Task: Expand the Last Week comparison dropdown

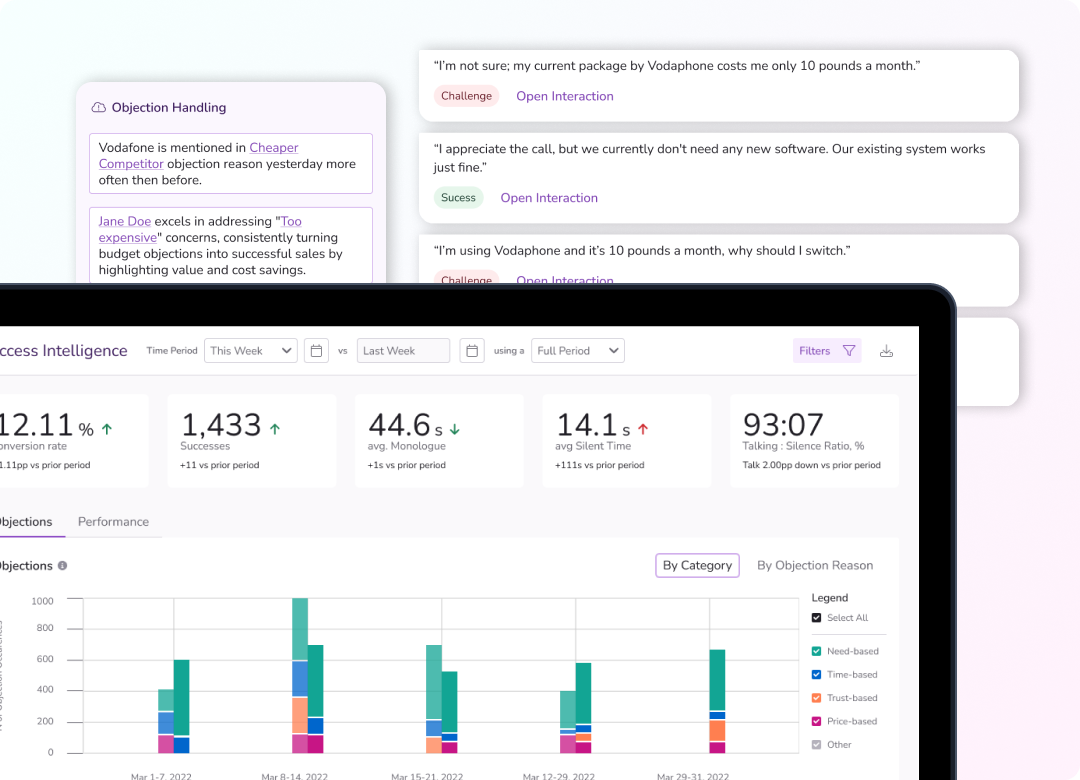Action: pyautogui.click(x=403, y=350)
